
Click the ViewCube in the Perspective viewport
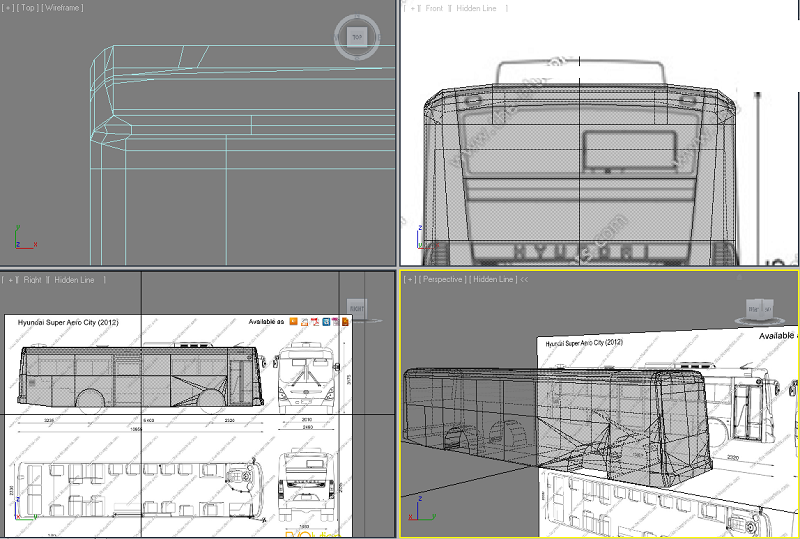pyautogui.click(x=760, y=310)
